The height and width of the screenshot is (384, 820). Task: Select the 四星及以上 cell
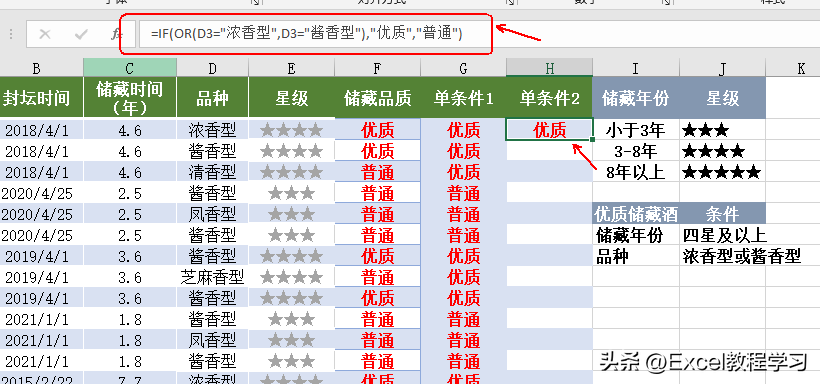[722, 235]
